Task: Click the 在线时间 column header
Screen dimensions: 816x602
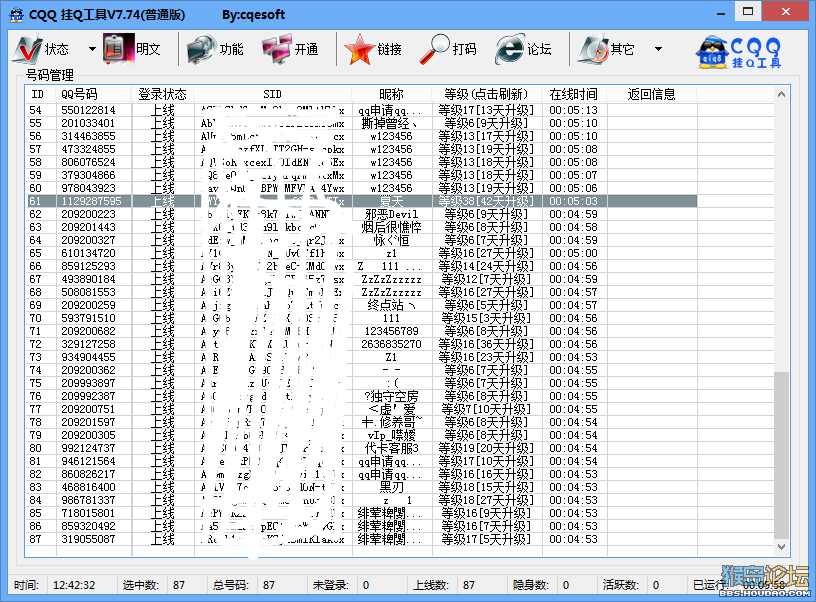Action: pos(573,94)
